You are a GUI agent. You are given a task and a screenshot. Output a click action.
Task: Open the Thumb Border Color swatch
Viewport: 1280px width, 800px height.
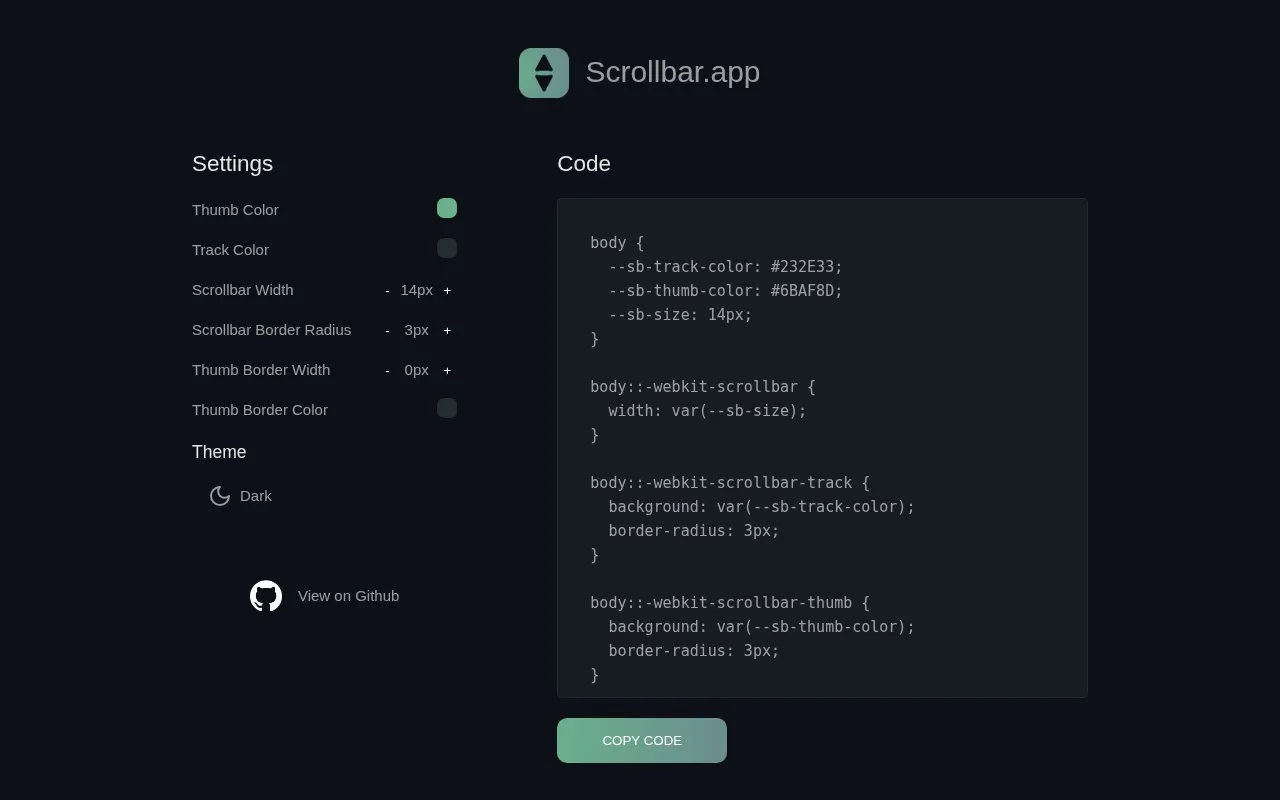(x=447, y=408)
